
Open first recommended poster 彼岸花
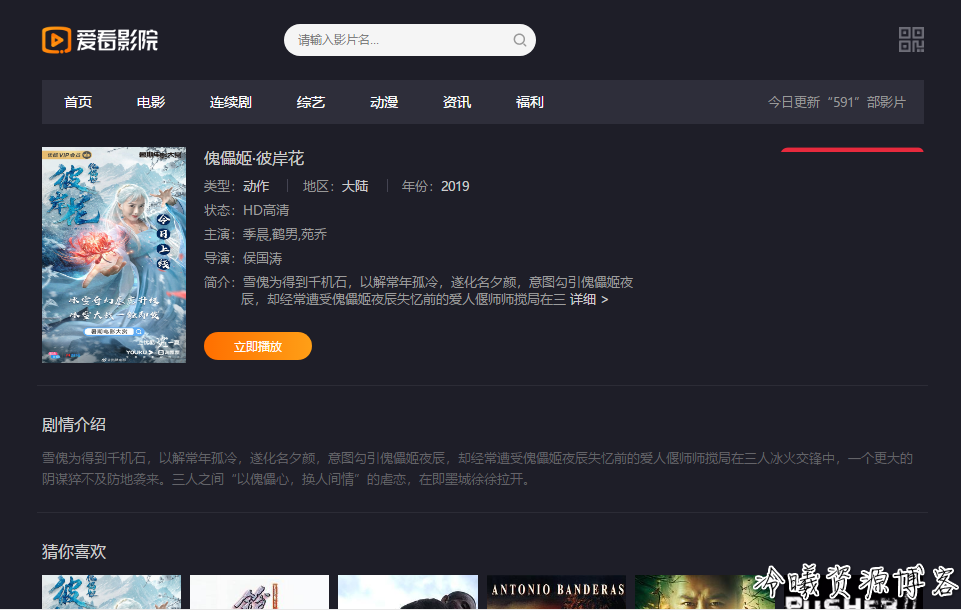[x=112, y=592]
